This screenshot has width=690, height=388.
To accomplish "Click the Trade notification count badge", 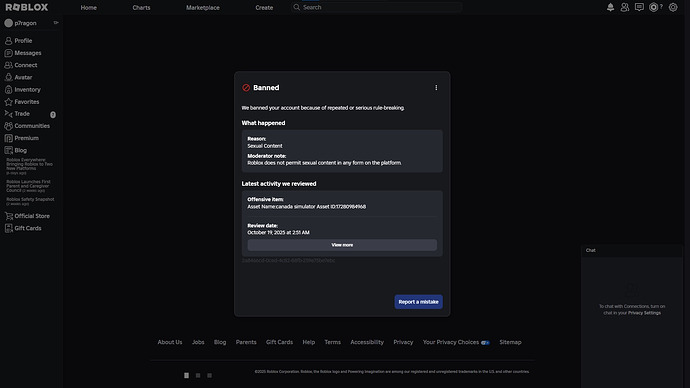I will click(x=53, y=114).
